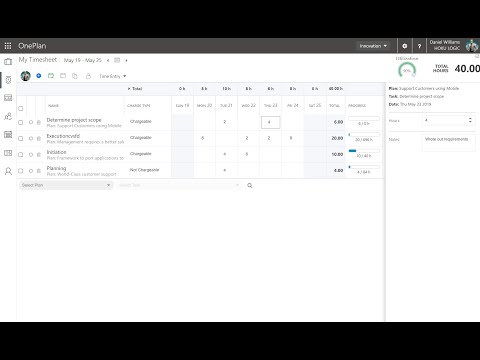This screenshot has height=360, width=480.
Task: Toggle circle status on Planning row
Action: 31,171
